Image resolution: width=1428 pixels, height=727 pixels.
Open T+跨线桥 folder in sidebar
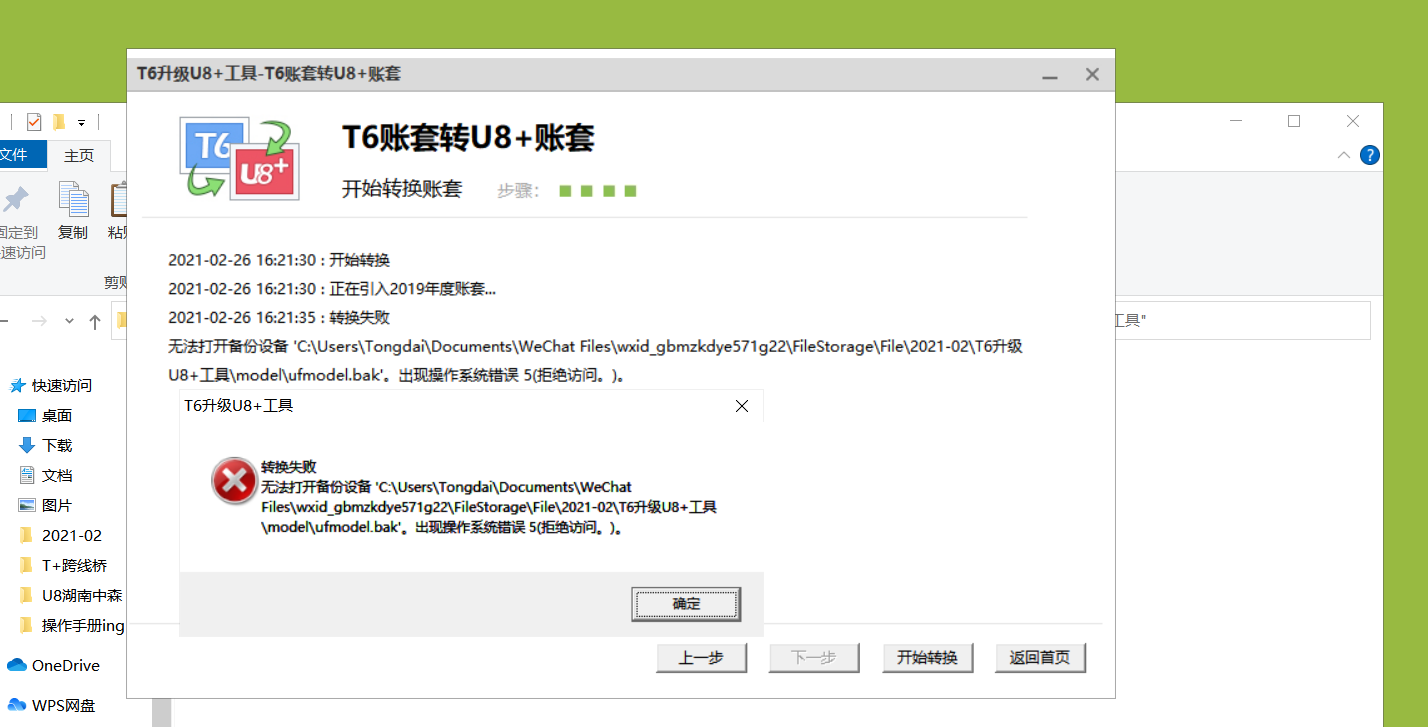63,565
